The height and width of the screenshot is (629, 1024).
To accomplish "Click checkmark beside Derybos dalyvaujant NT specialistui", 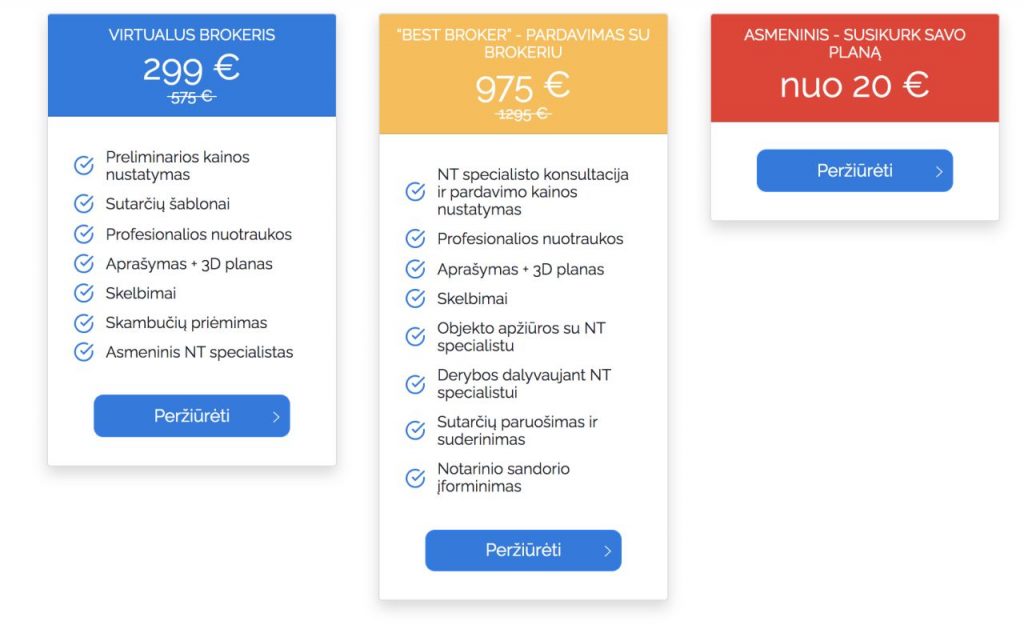I will 415,384.
